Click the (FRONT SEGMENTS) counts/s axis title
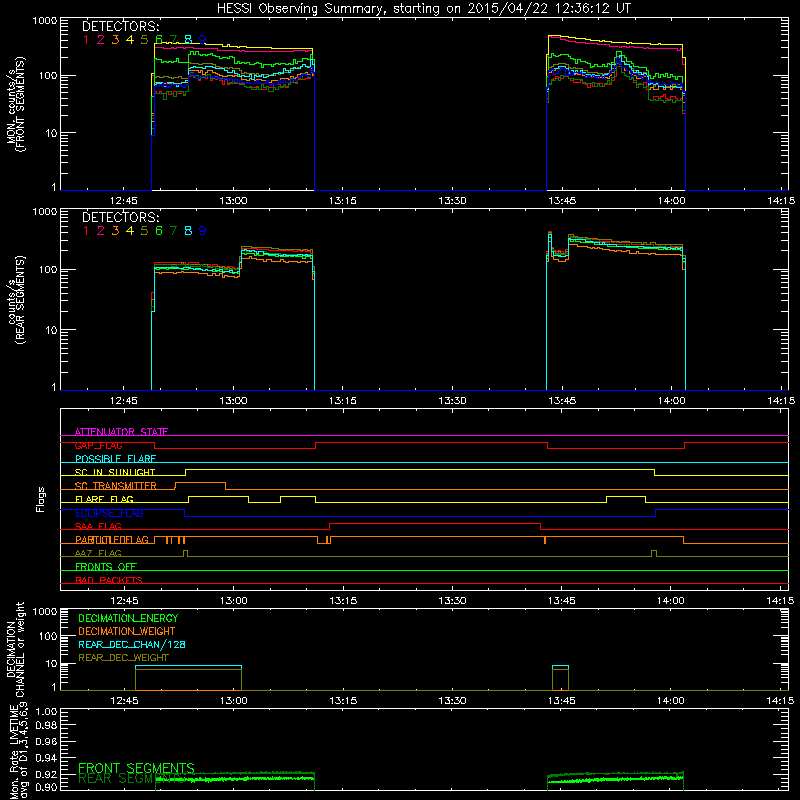 15,104
